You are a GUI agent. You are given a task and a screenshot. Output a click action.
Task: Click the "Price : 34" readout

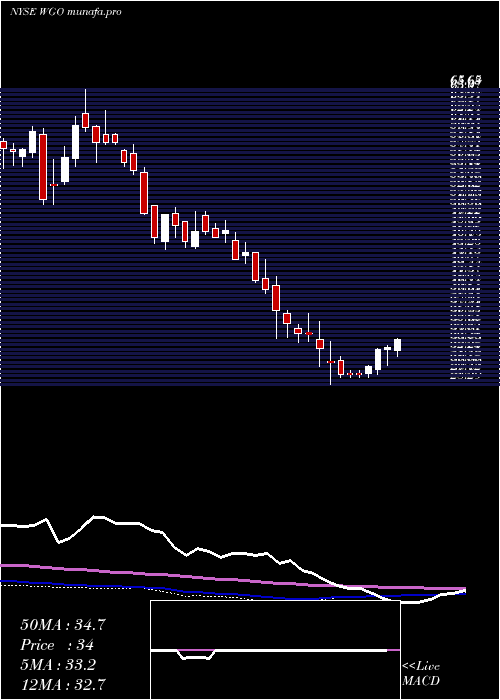pos(57,645)
